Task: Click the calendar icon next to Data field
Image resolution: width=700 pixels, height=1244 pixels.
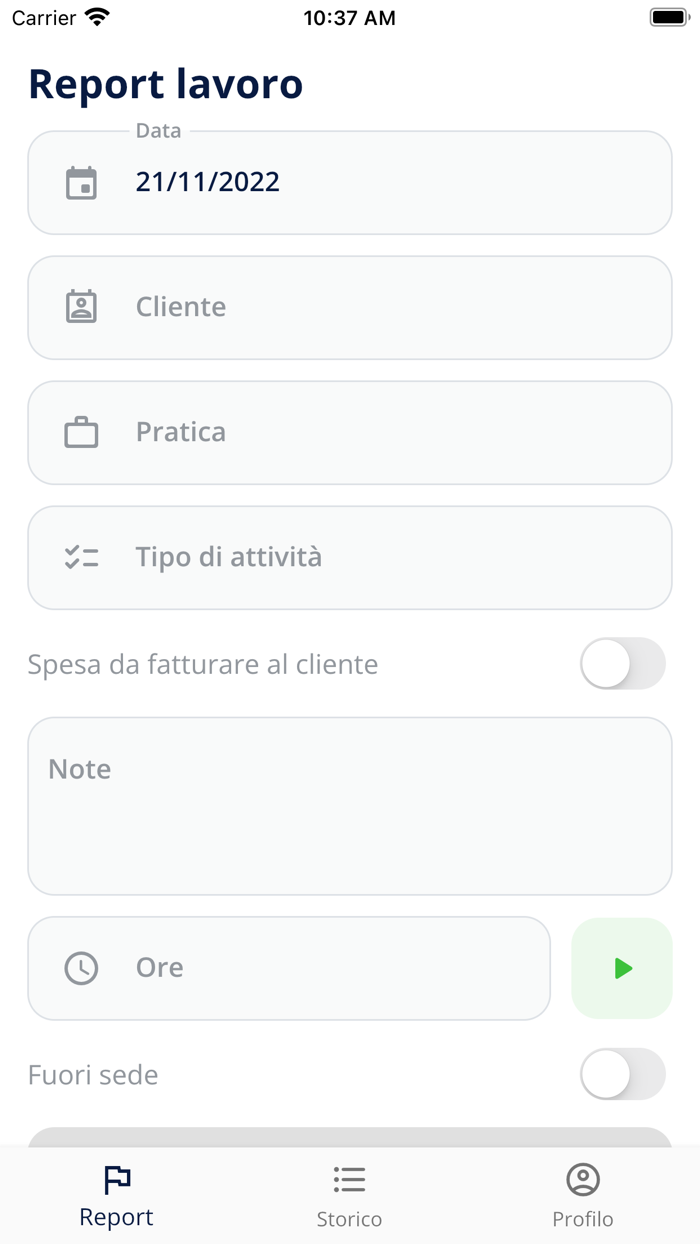Action: (x=80, y=182)
